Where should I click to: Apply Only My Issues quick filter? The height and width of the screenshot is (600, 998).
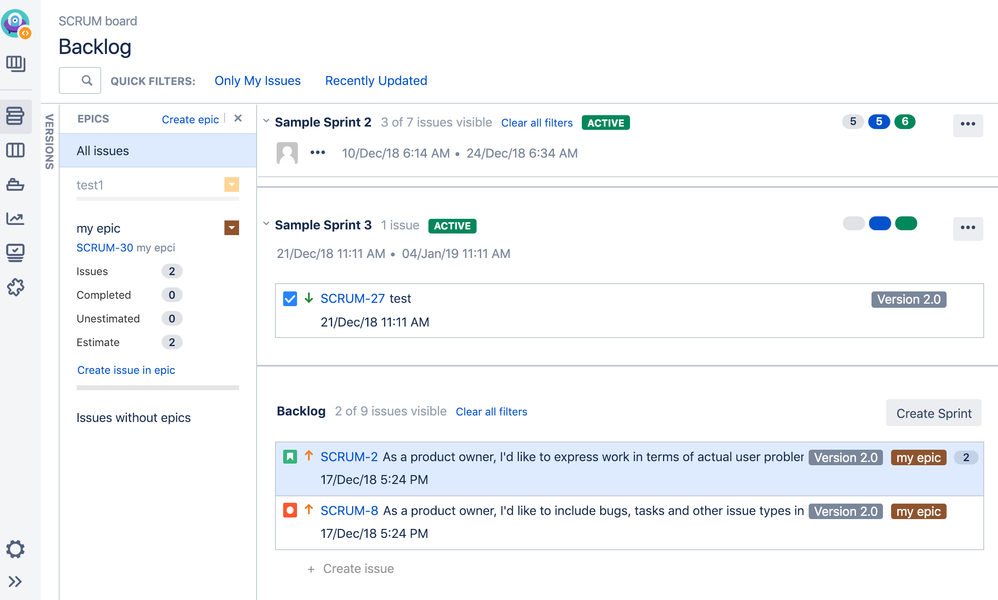pyautogui.click(x=257, y=81)
